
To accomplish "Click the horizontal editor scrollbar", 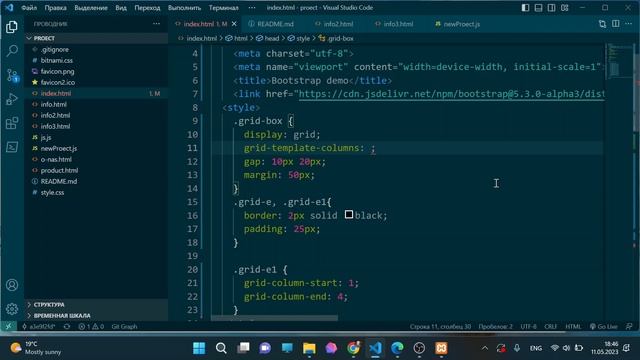I will tap(274, 318).
